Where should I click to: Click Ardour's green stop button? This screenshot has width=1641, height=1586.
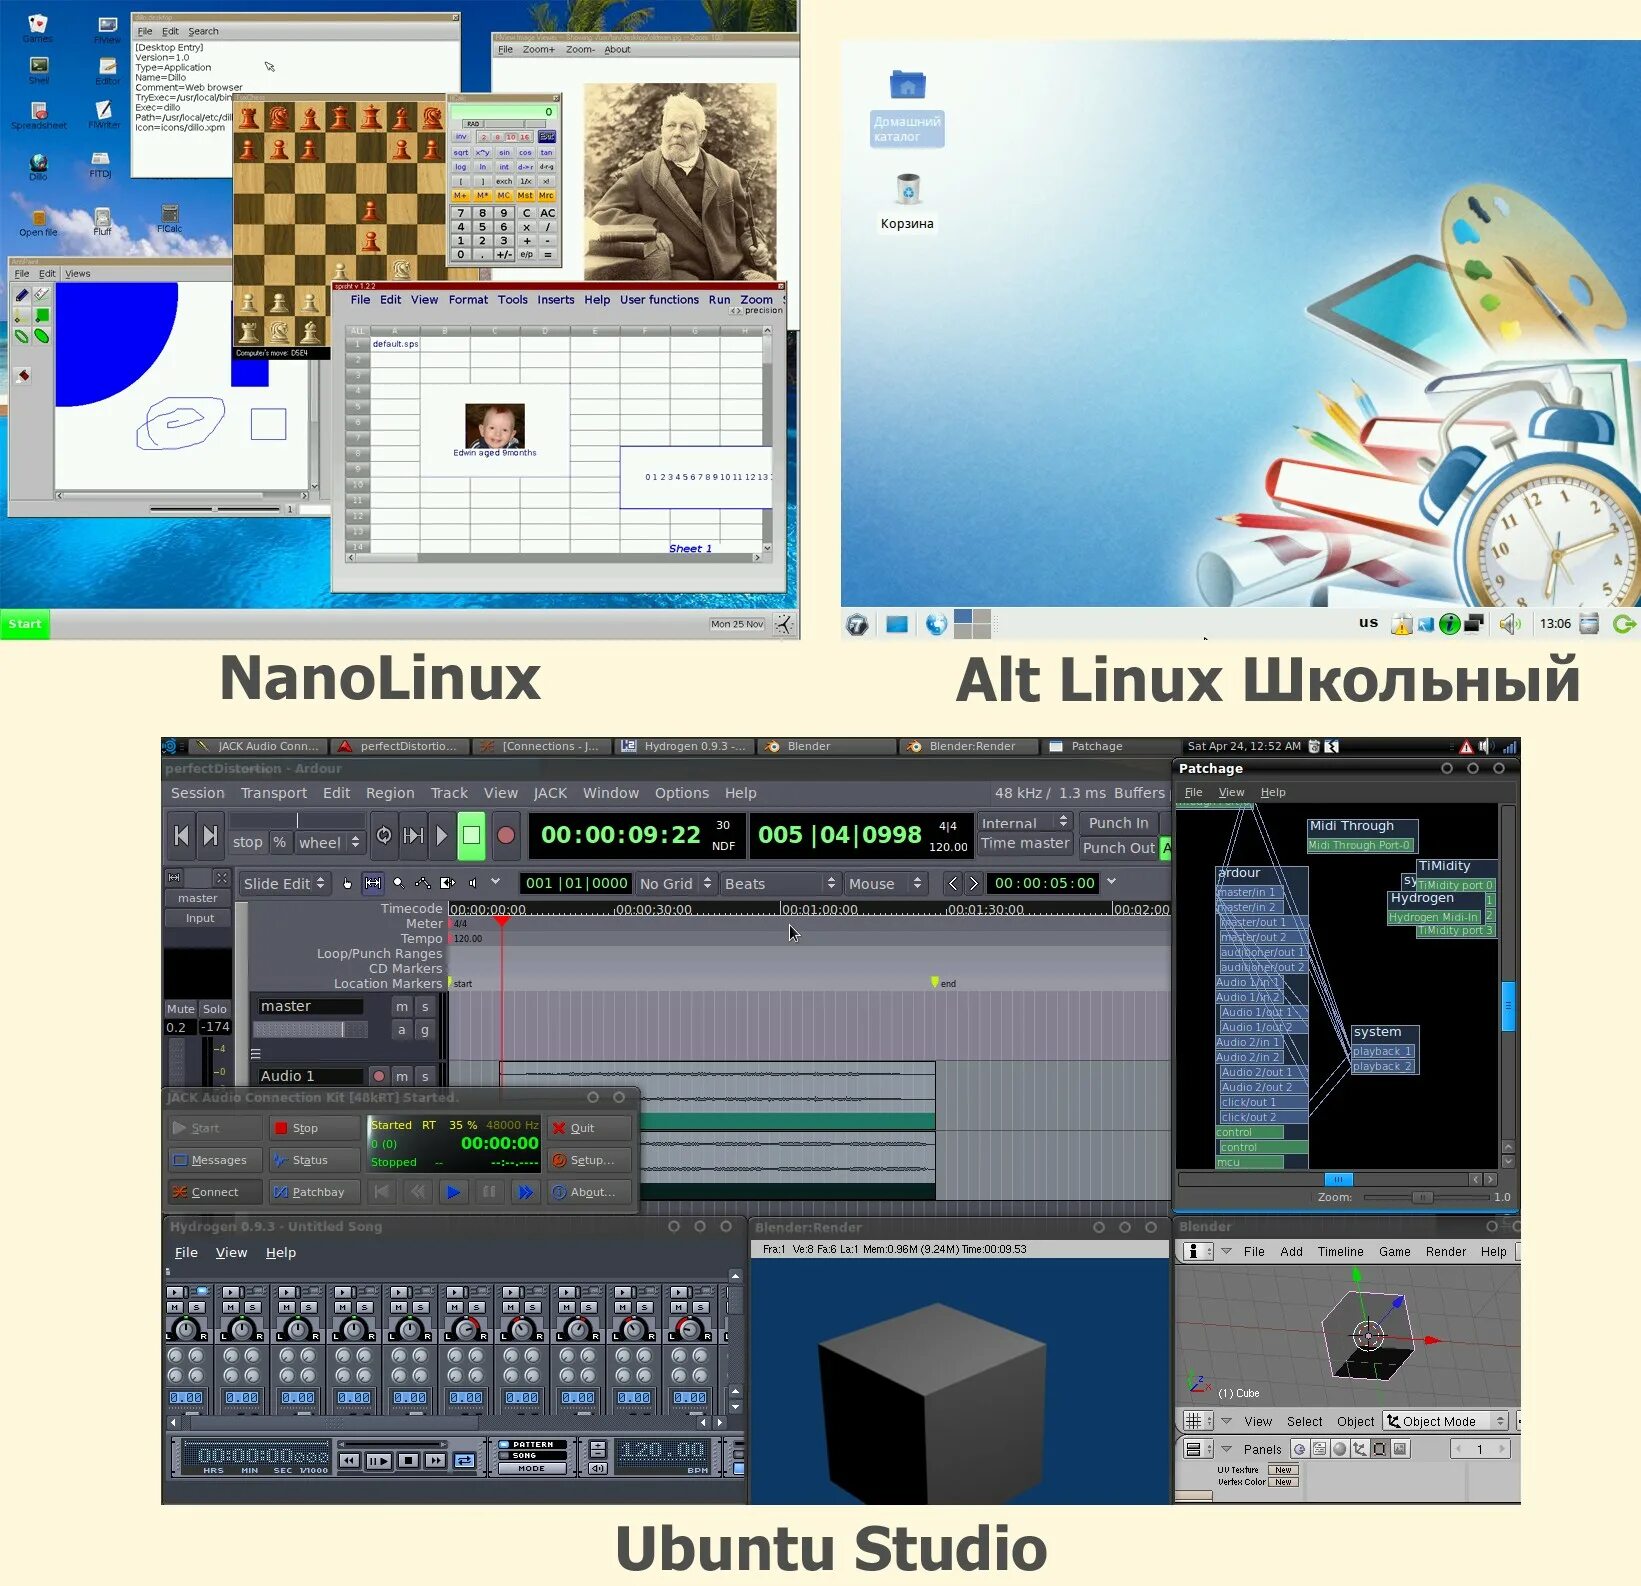[471, 835]
